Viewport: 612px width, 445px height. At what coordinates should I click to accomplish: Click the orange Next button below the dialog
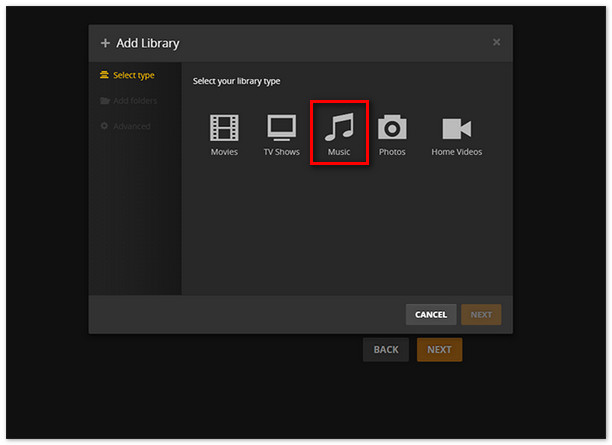(x=439, y=350)
